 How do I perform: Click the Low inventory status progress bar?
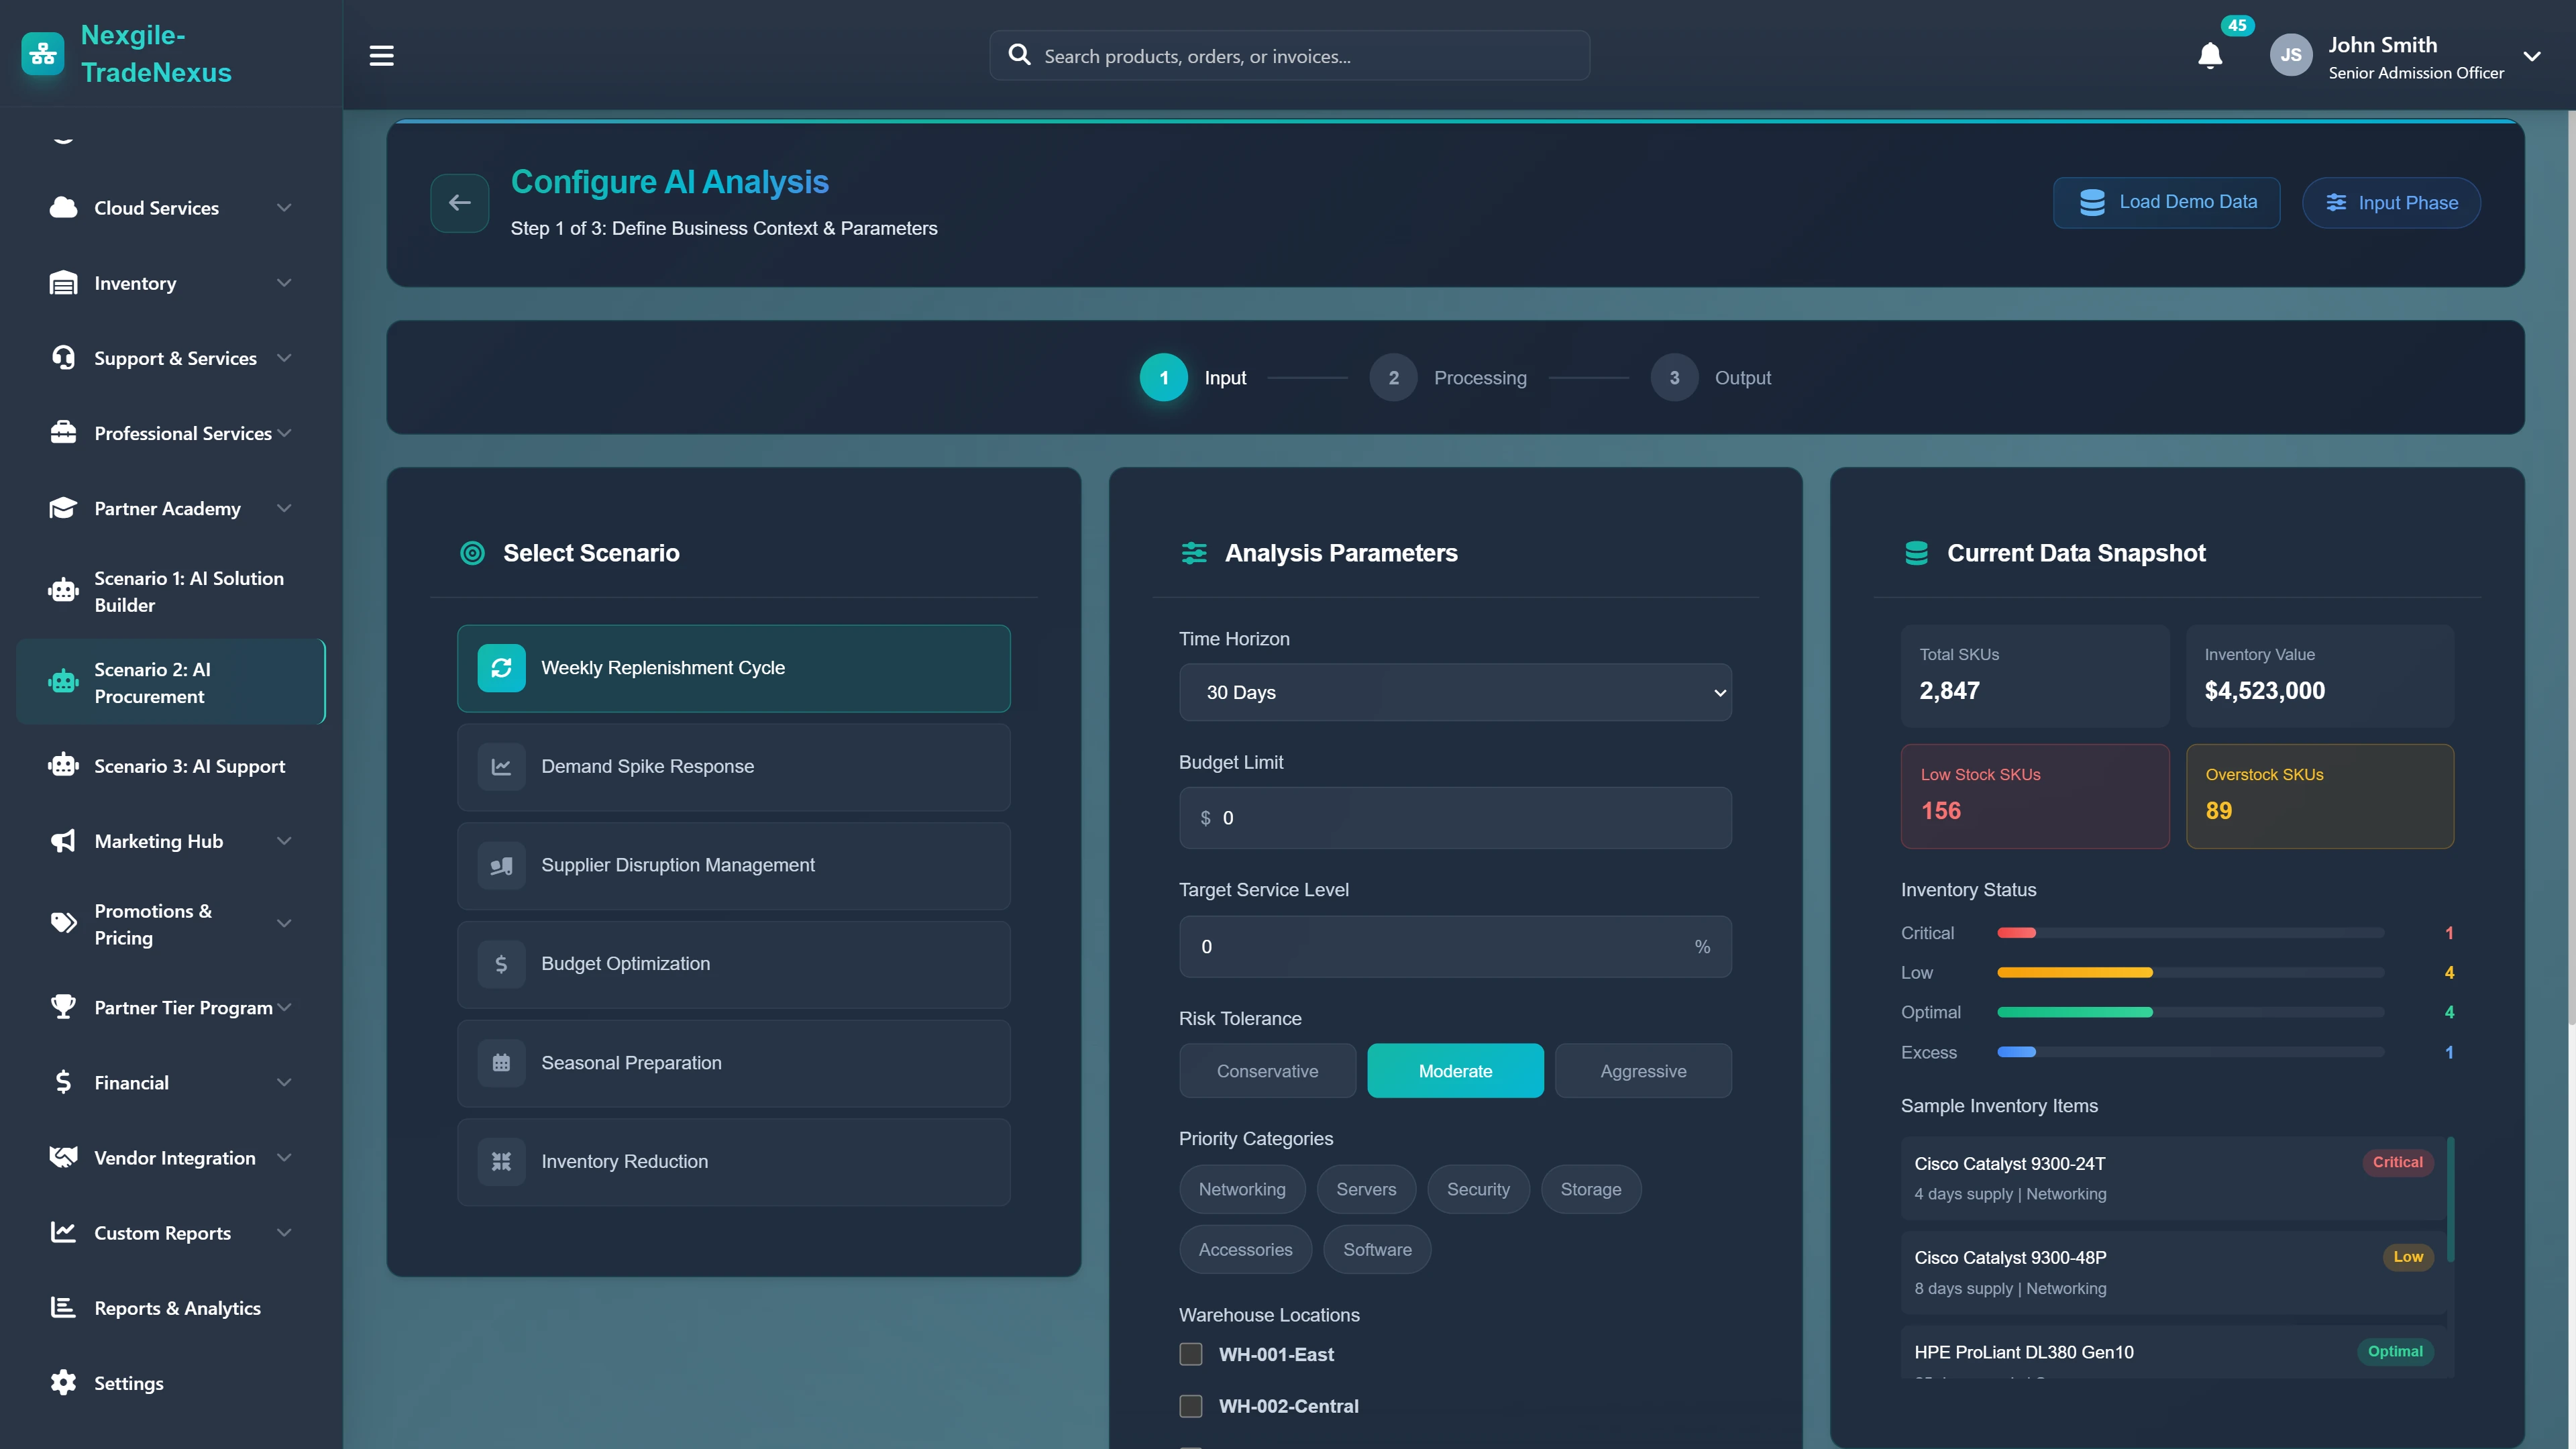point(2190,972)
